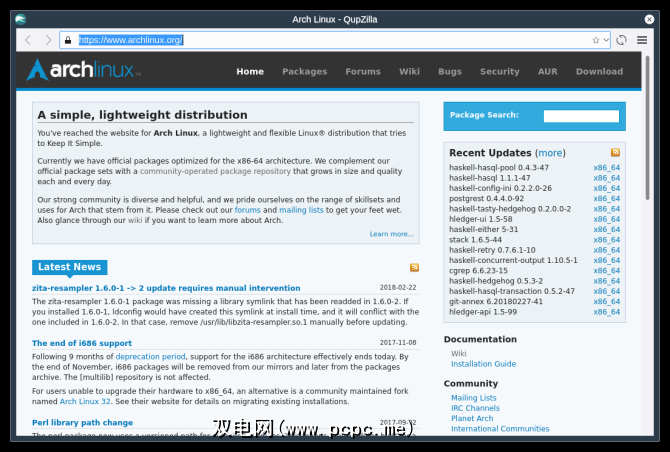Click x86_64 link for stack 1.6.5-44
670x452 pixels.
(x=606, y=240)
